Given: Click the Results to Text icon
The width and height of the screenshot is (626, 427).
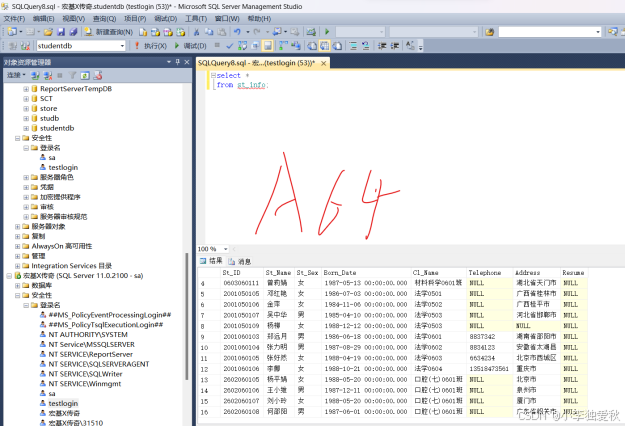Looking at the screenshot, I should (312, 46).
